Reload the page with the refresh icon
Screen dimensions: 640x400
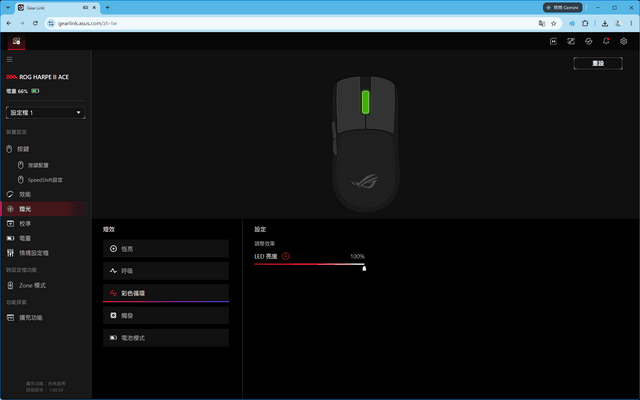point(35,23)
